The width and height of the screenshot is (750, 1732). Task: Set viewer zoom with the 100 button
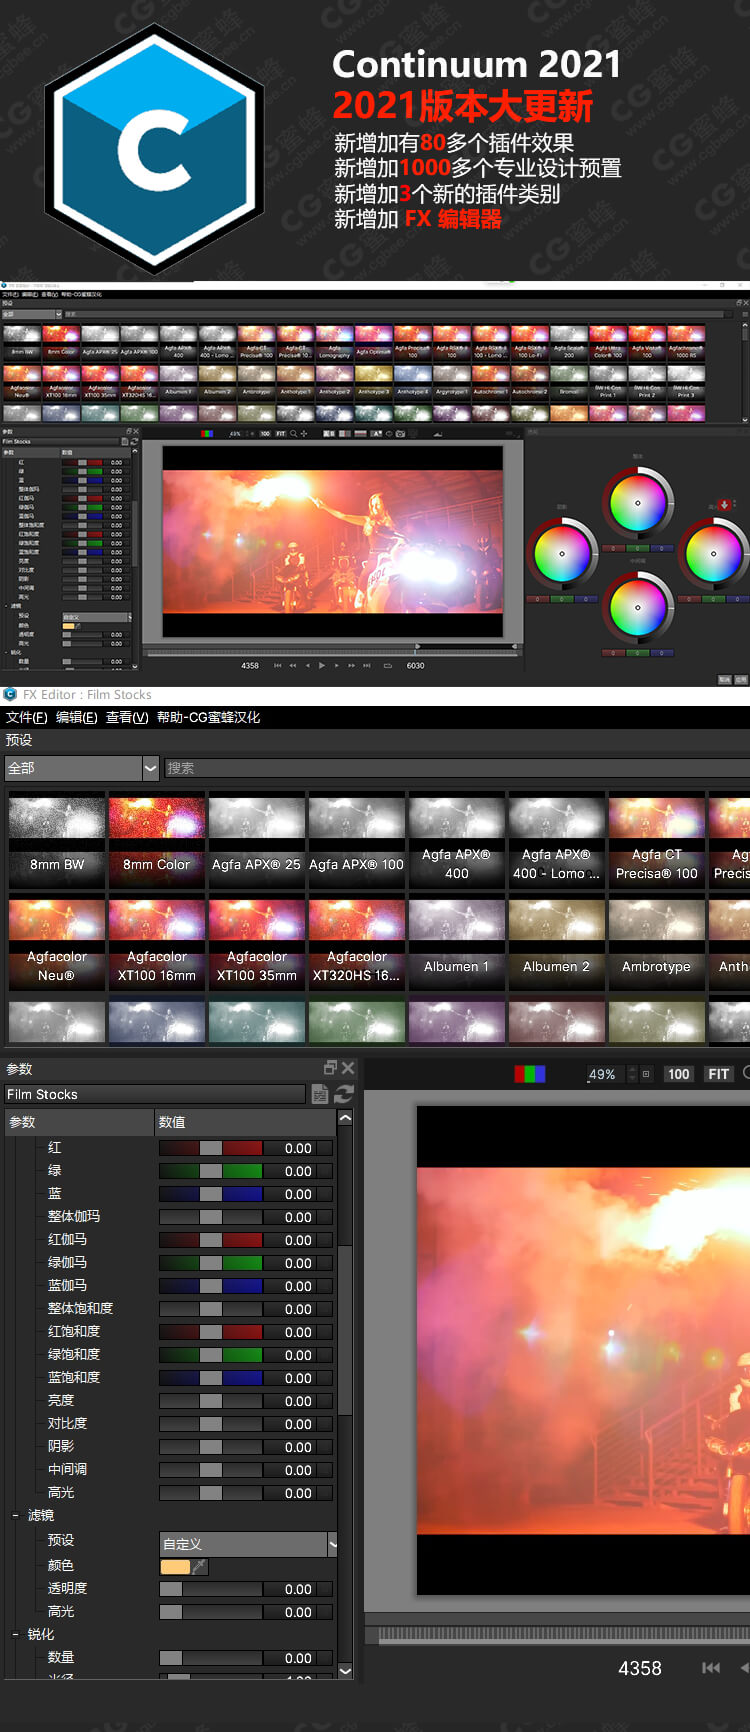click(679, 1074)
